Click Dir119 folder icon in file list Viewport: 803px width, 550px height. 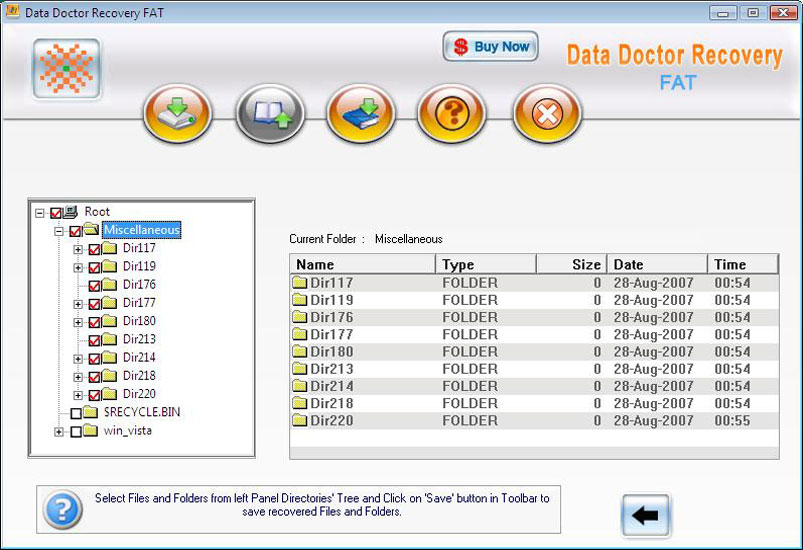pyautogui.click(x=300, y=300)
